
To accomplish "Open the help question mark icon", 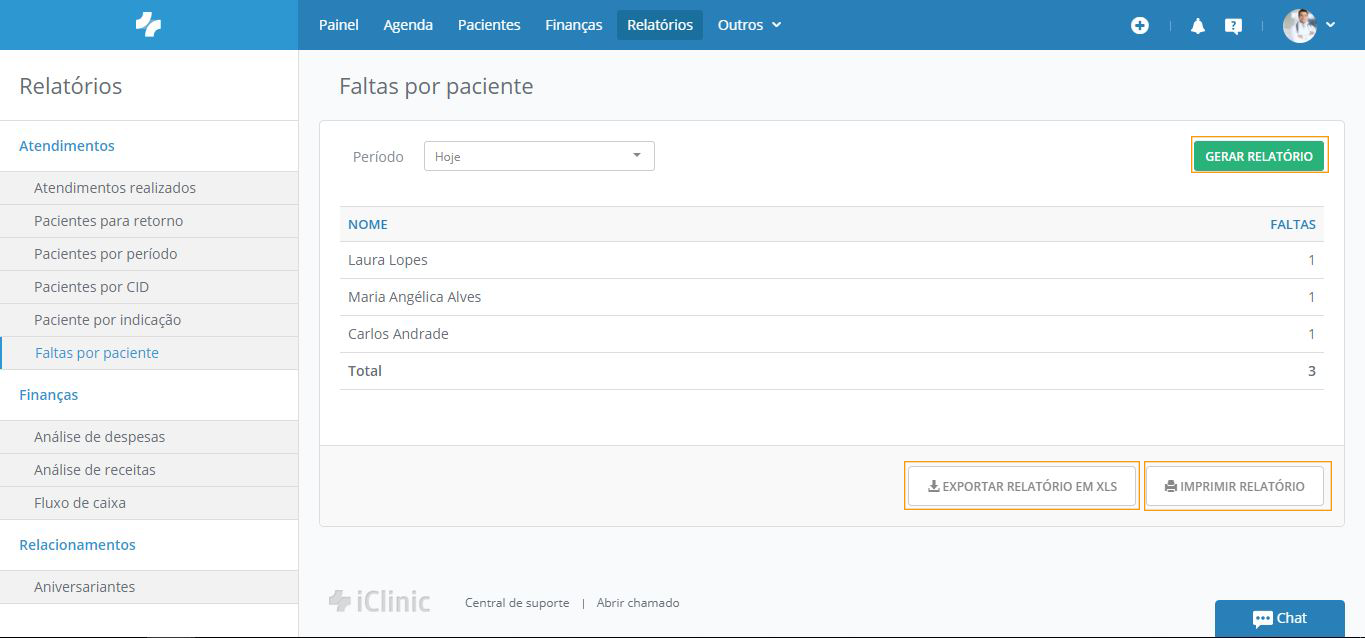I will click(1234, 26).
